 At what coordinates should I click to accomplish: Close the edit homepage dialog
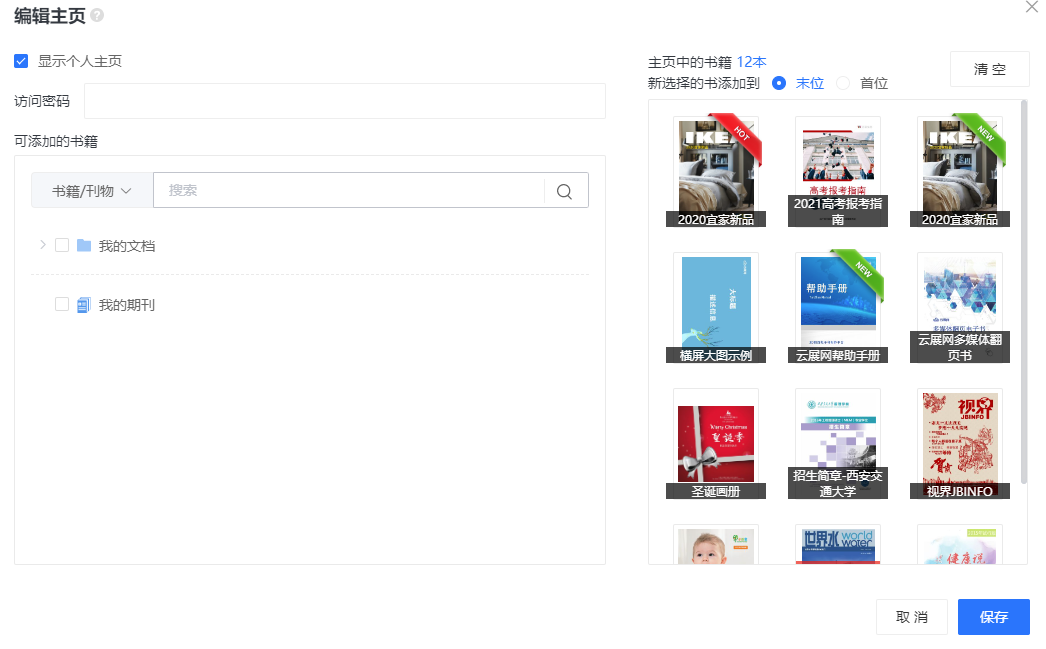[1032, 7]
